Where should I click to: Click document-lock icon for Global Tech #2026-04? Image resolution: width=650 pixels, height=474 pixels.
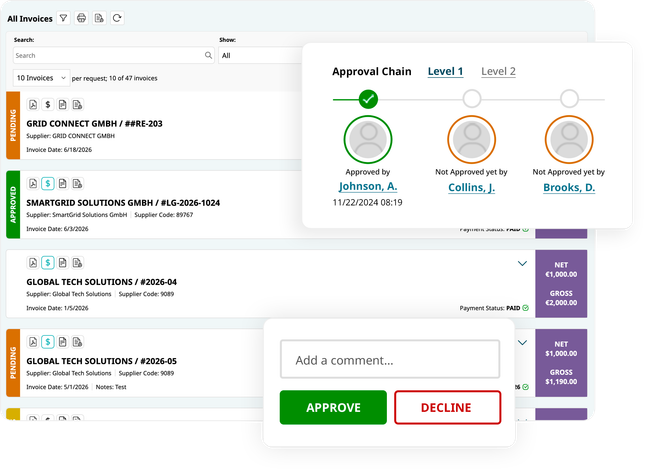(78, 263)
